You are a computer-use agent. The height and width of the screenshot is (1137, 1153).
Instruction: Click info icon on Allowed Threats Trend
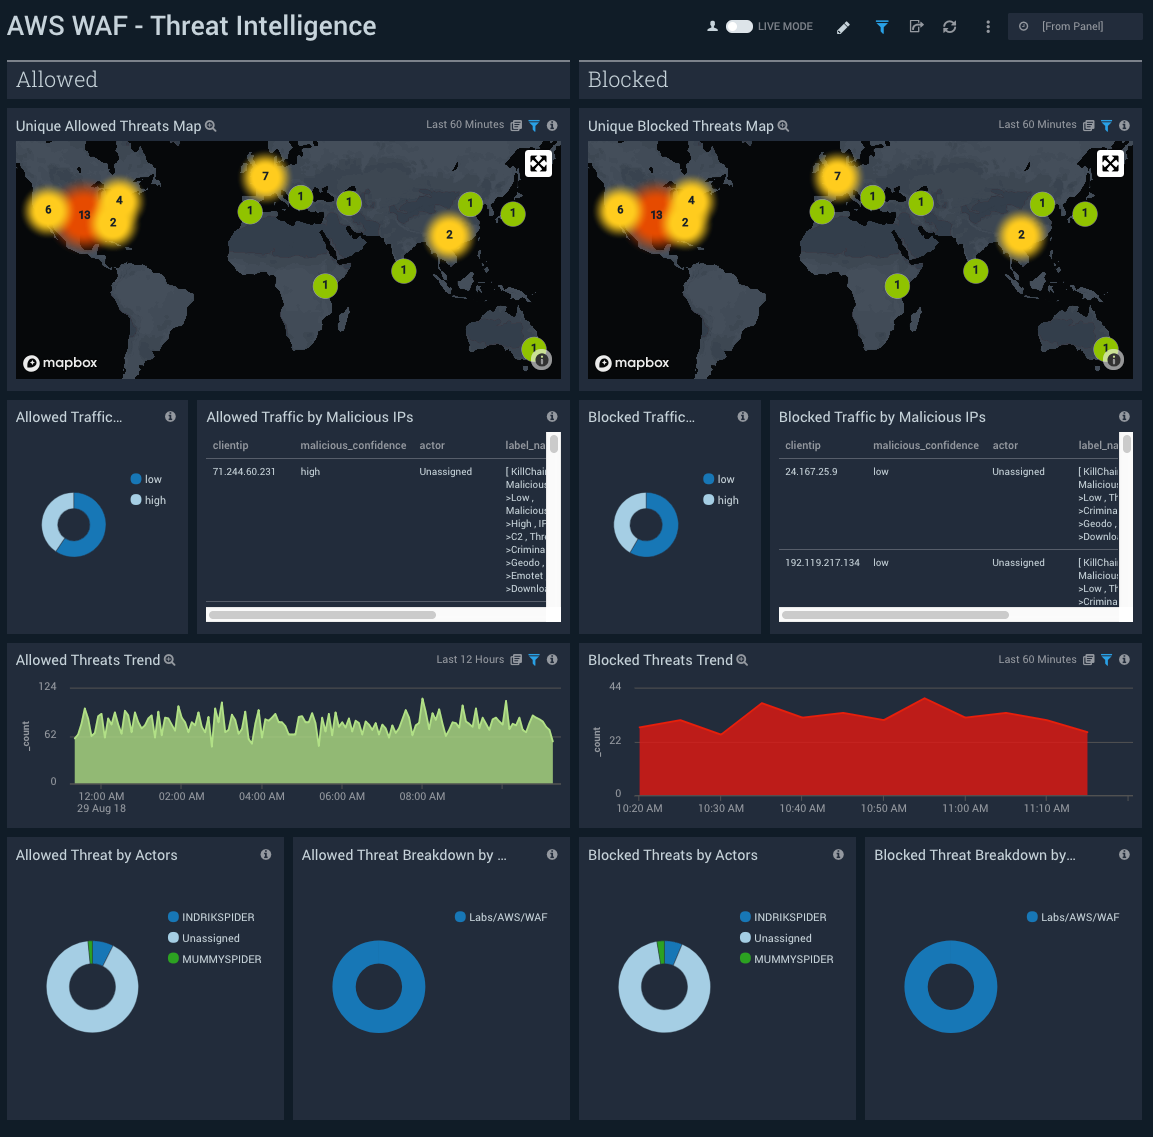click(552, 660)
